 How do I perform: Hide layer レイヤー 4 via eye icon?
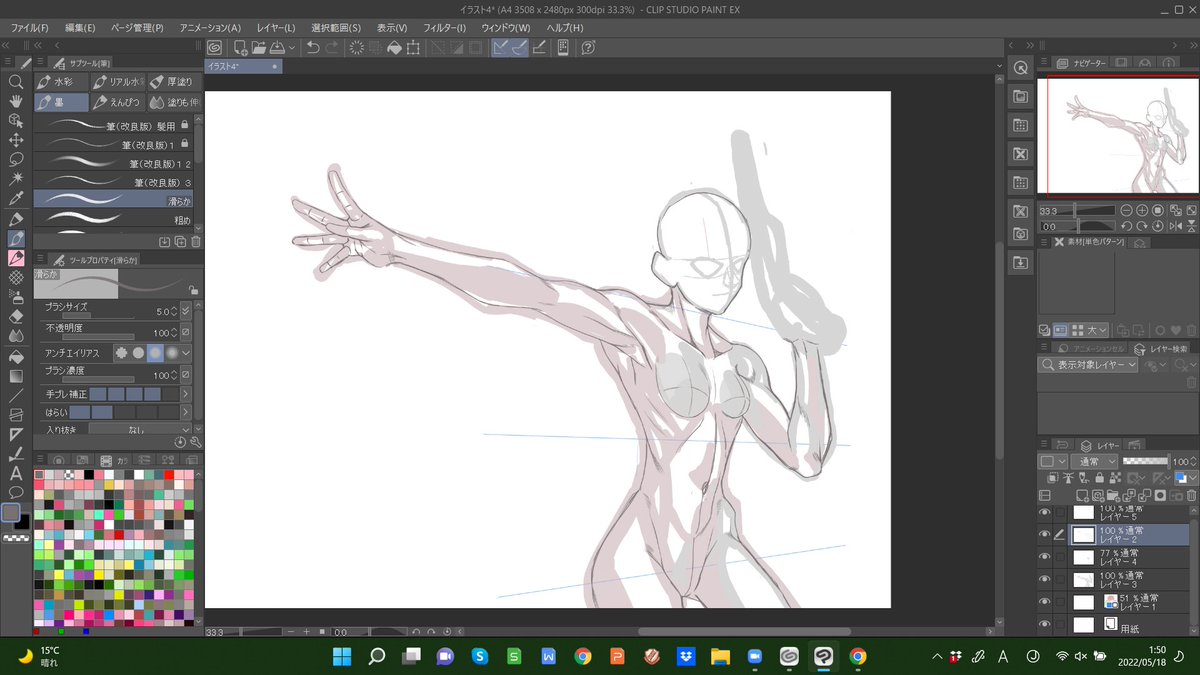[x=1045, y=557]
